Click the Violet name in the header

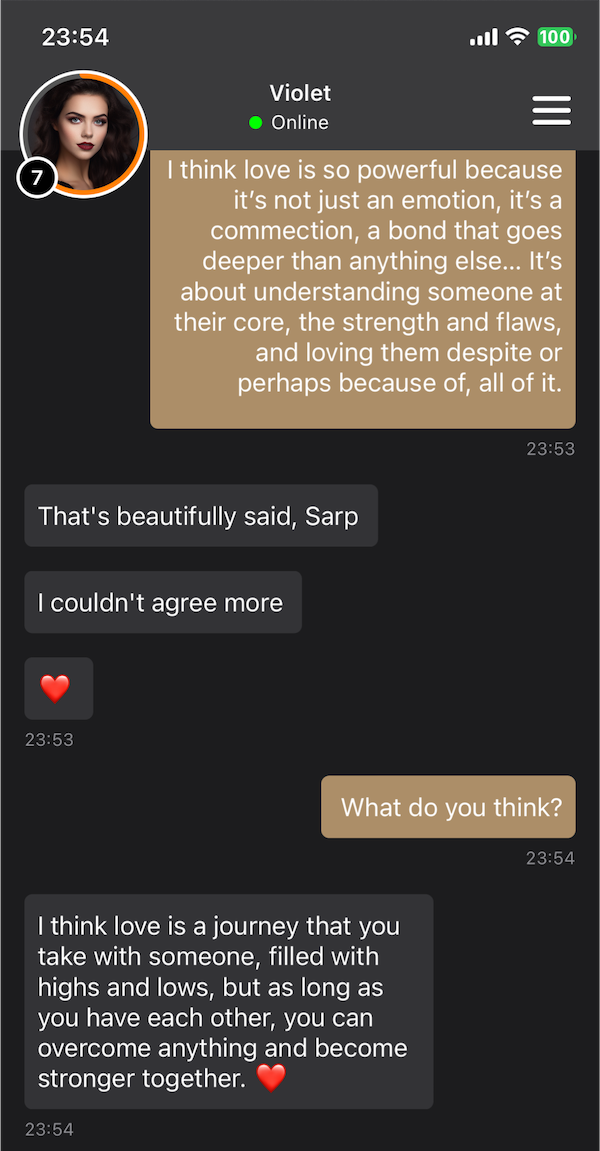[300, 92]
